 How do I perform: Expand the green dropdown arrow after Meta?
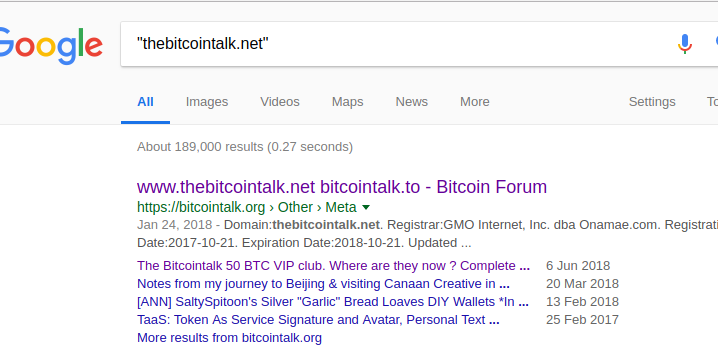tap(366, 208)
